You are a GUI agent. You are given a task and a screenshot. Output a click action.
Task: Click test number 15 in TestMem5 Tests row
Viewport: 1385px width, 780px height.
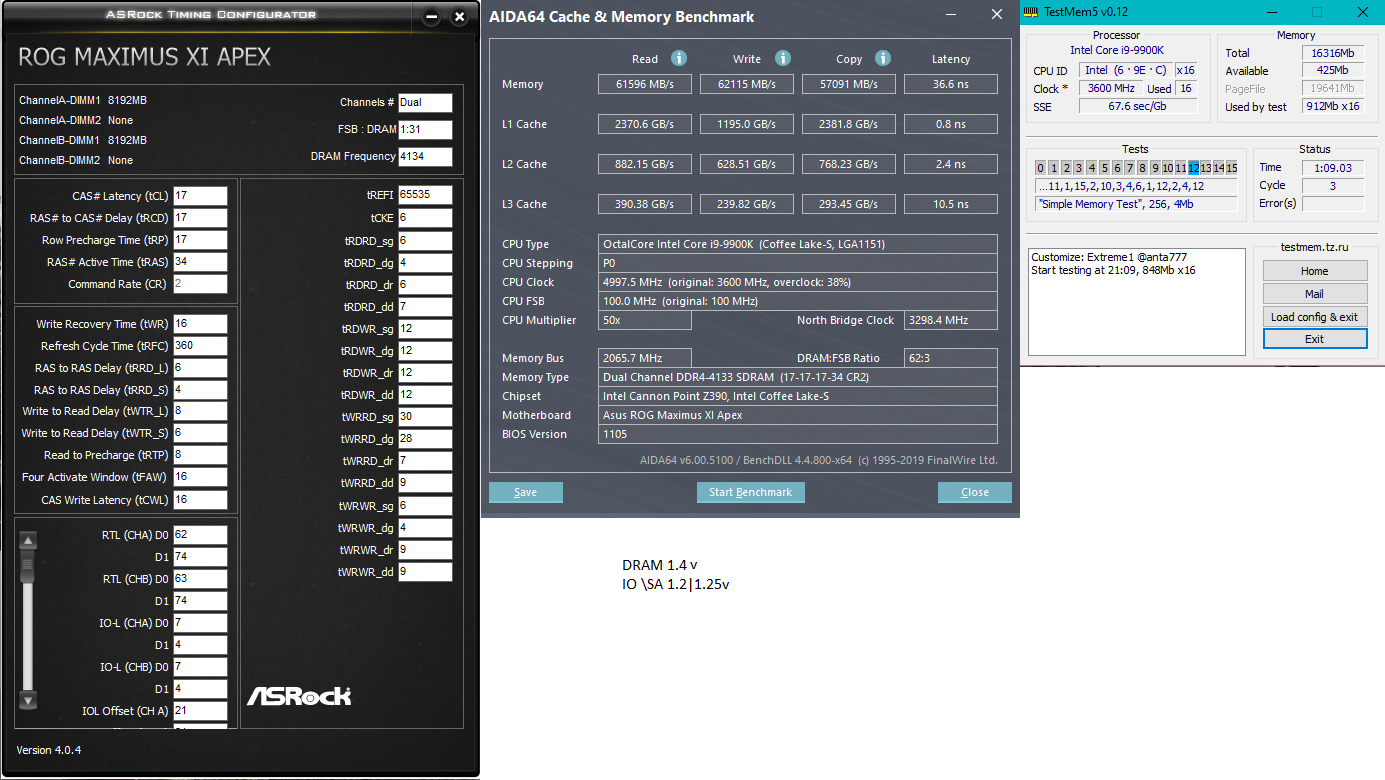tap(1232, 168)
